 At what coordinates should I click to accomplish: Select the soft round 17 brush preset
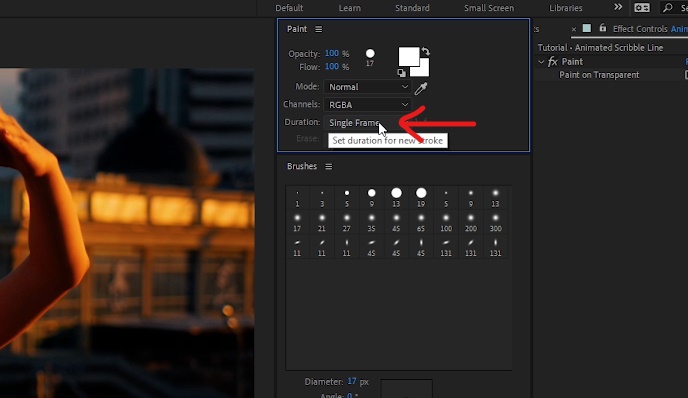coord(297,222)
